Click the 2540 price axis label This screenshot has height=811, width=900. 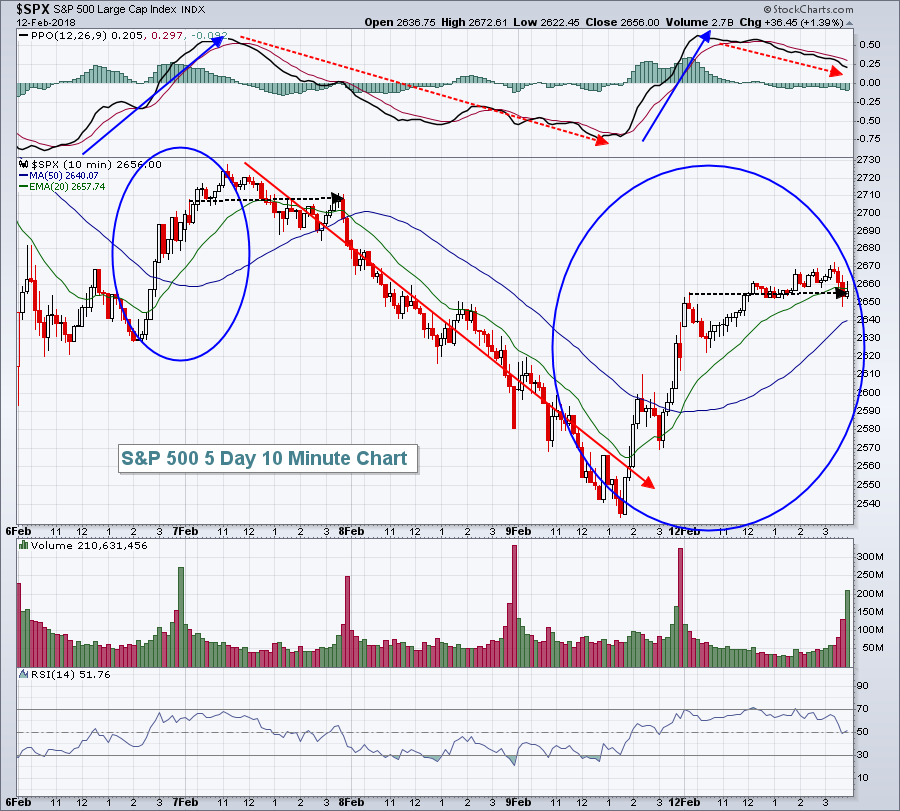click(868, 504)
